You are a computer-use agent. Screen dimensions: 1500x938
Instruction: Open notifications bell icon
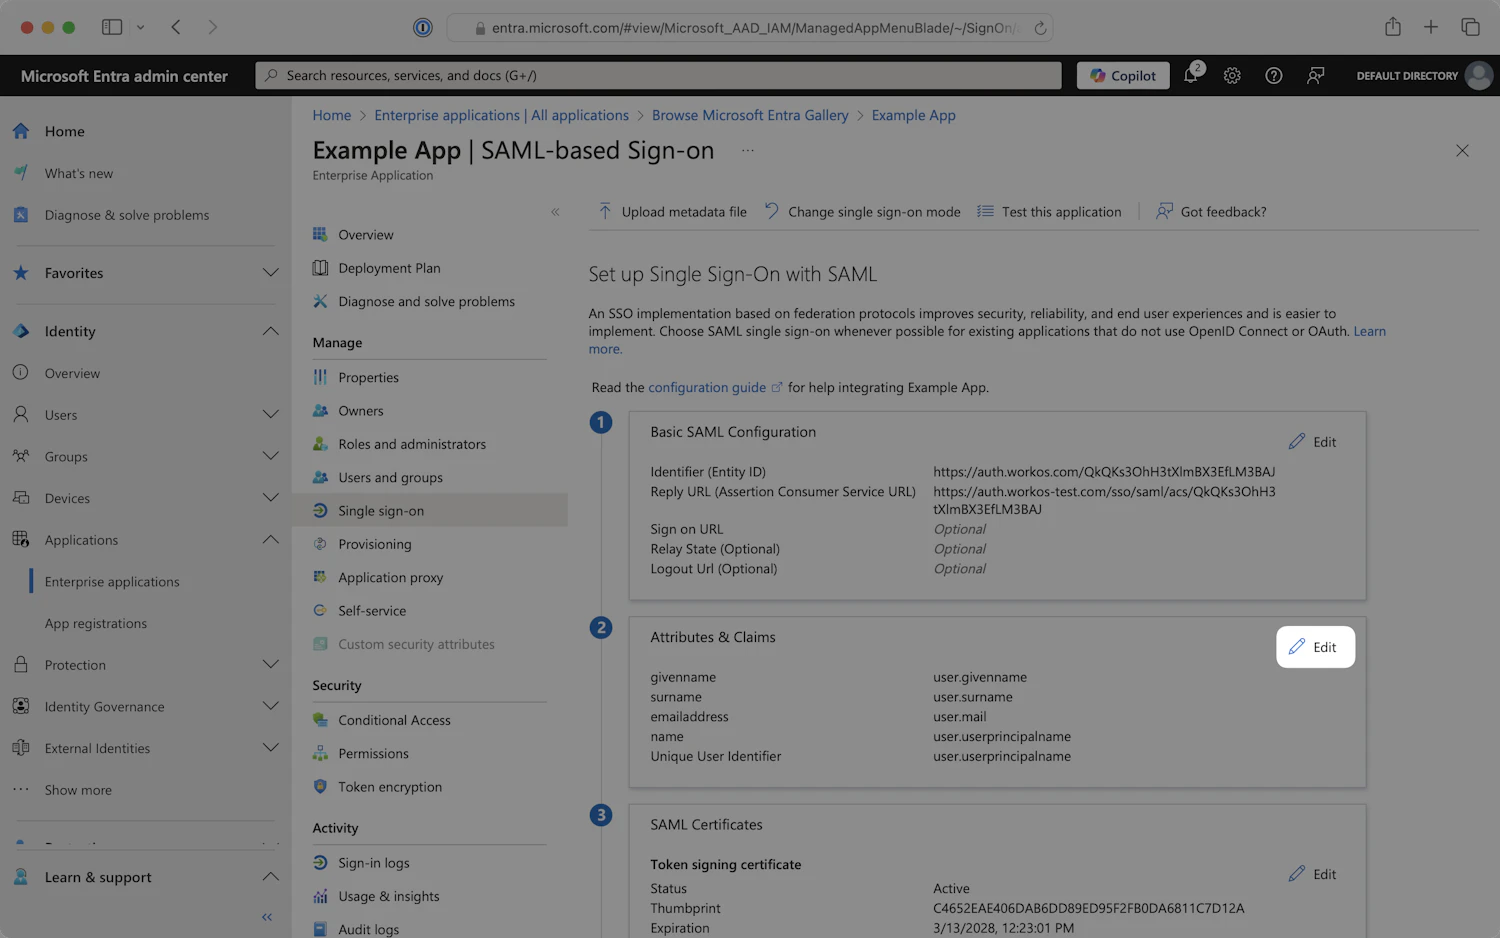1191,75
